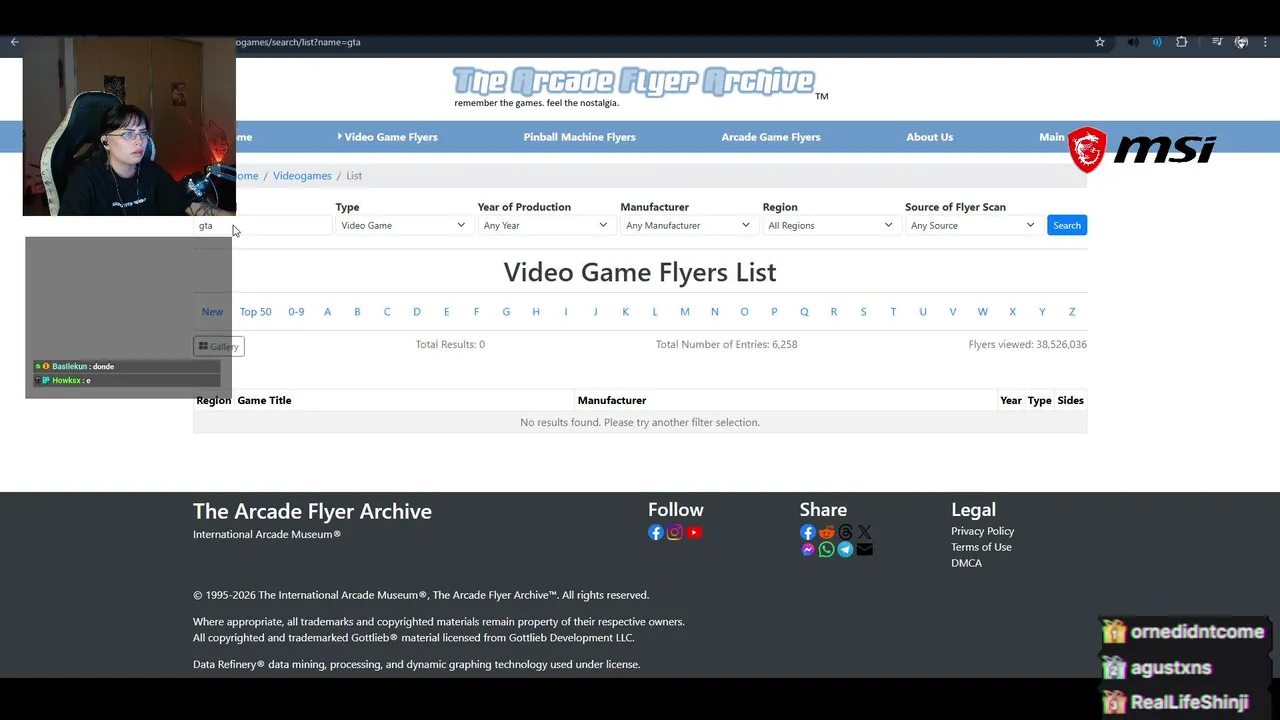Click Flyers viewed: 38,526,036 text
The image size is (1280, 720).
(x=1027, y=344)
